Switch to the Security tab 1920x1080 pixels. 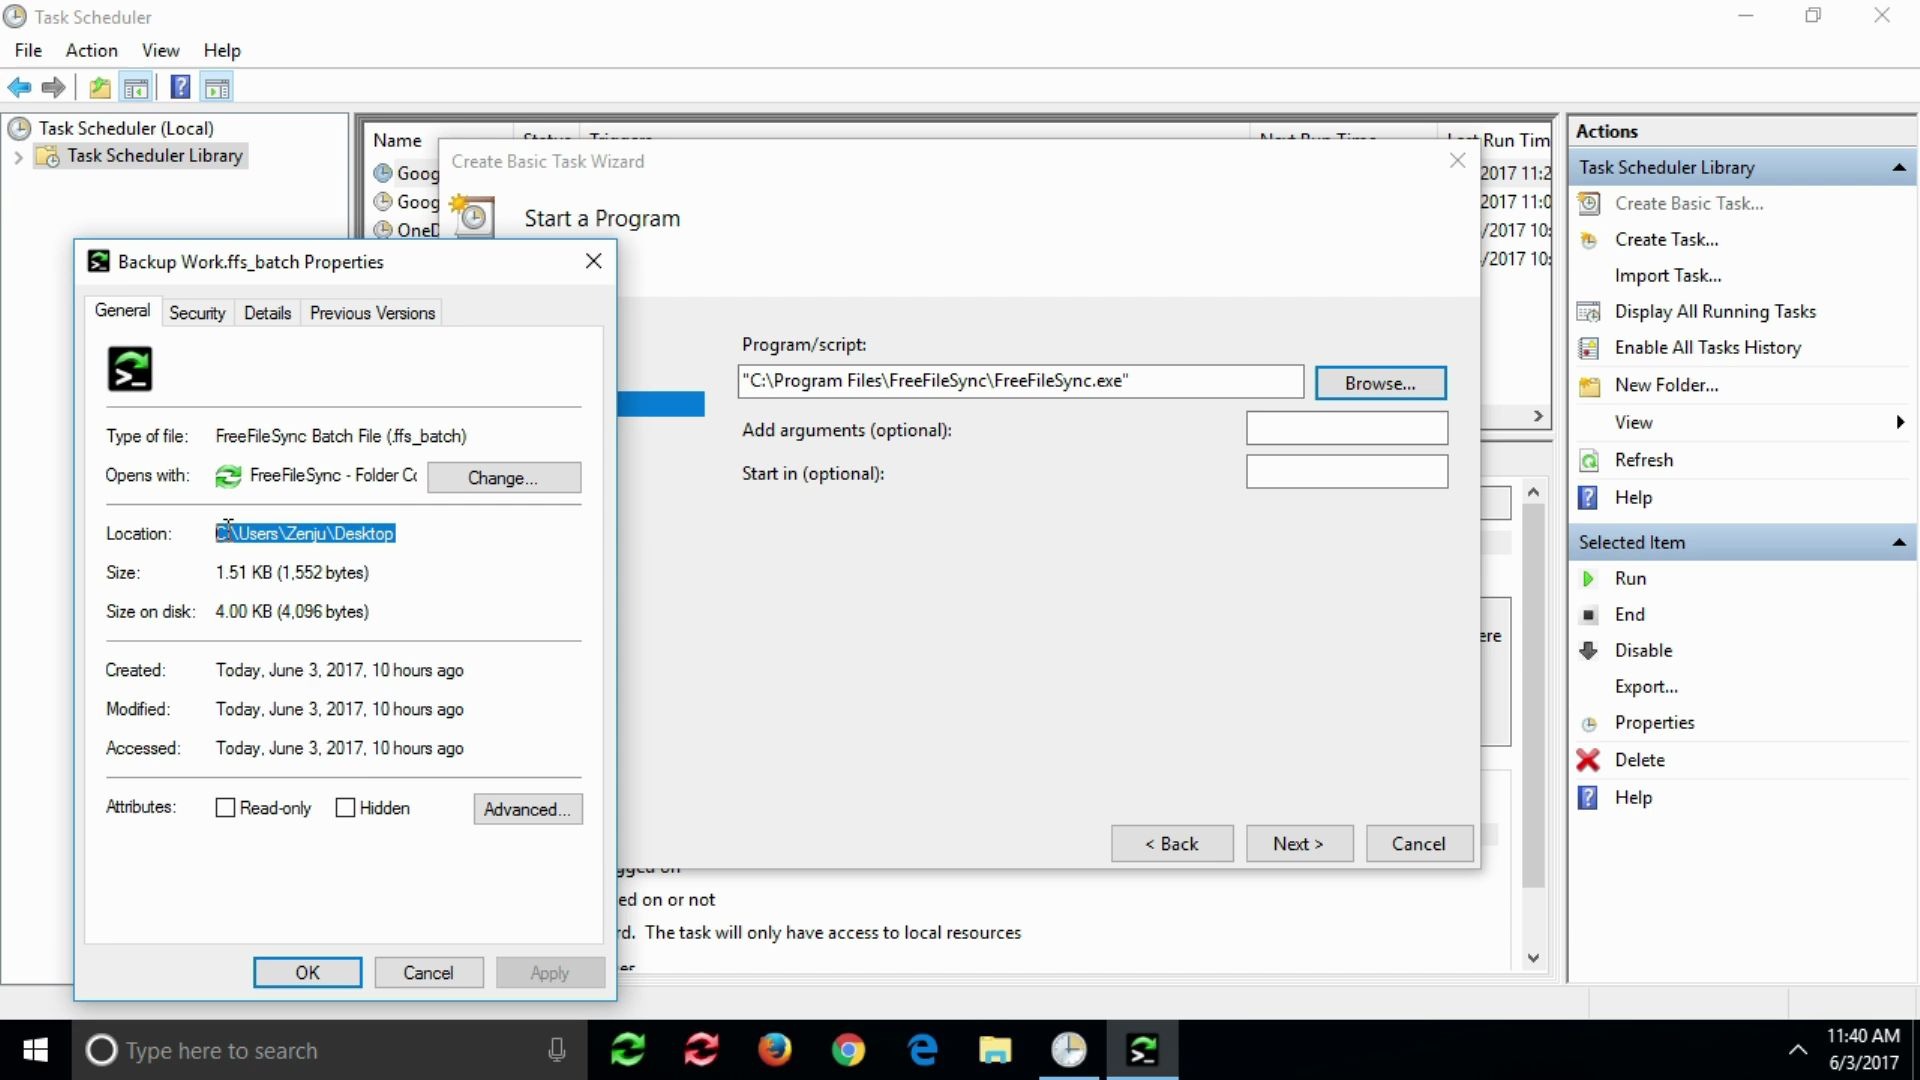197,313
